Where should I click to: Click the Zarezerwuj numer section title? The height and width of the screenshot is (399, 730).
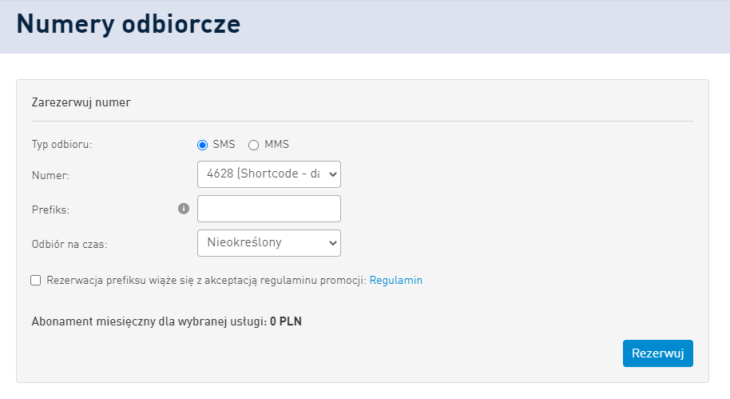[81, 102]
